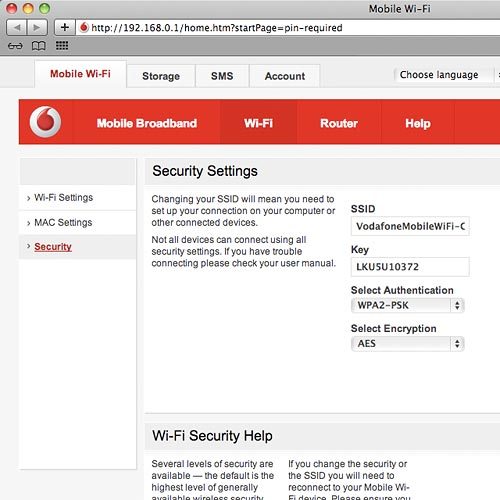Click the plus add-bookmark button

pos(65,27)
